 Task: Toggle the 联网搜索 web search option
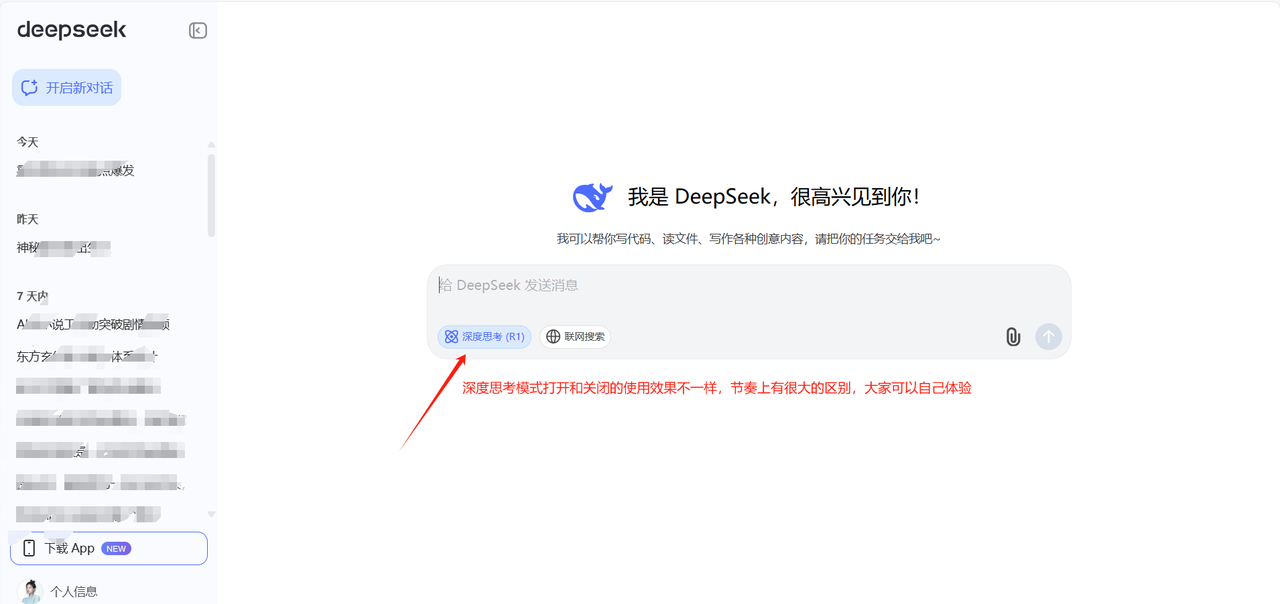pyautogui.click(x=575, y=337)
